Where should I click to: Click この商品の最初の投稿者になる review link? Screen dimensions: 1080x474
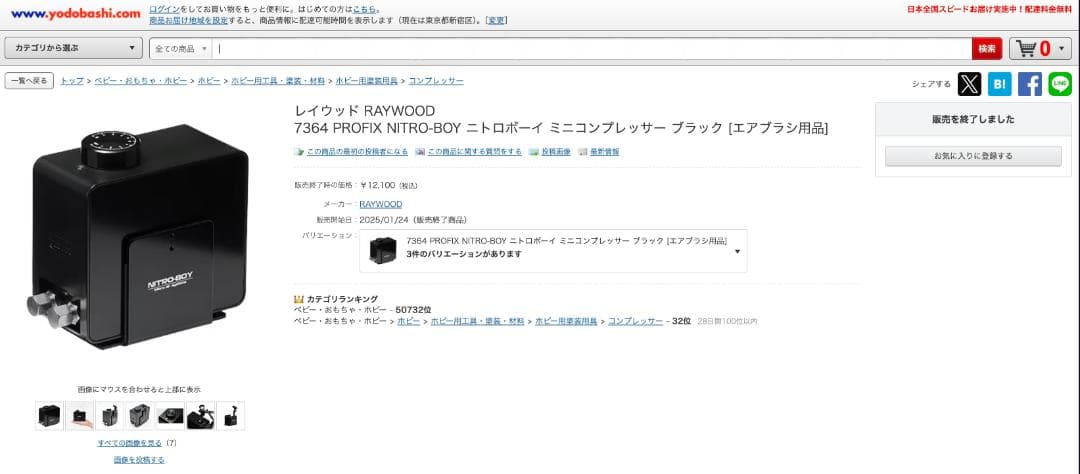coord(357,152)
